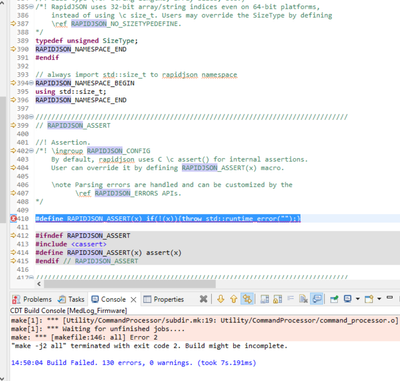This screenshot has width=400, height=381.
Task: Toggle show error in editor button
Action: (x=247, y=299)
